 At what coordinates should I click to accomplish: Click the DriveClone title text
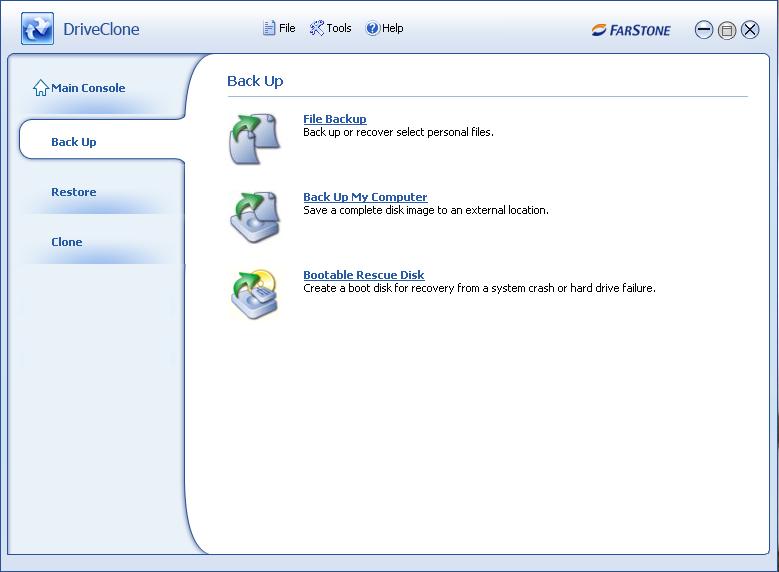point(101,29)
